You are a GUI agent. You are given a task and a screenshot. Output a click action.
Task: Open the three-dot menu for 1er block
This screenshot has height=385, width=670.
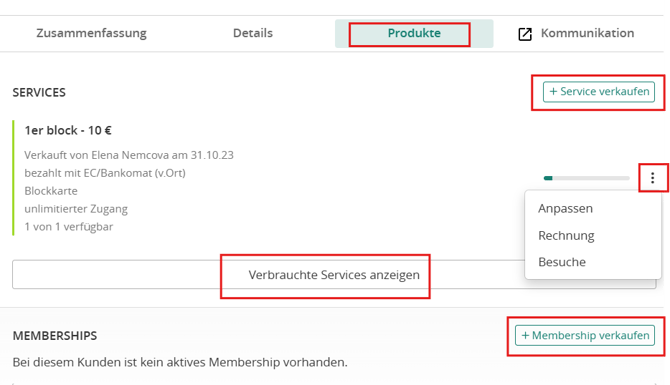click(x=652, y=178)
